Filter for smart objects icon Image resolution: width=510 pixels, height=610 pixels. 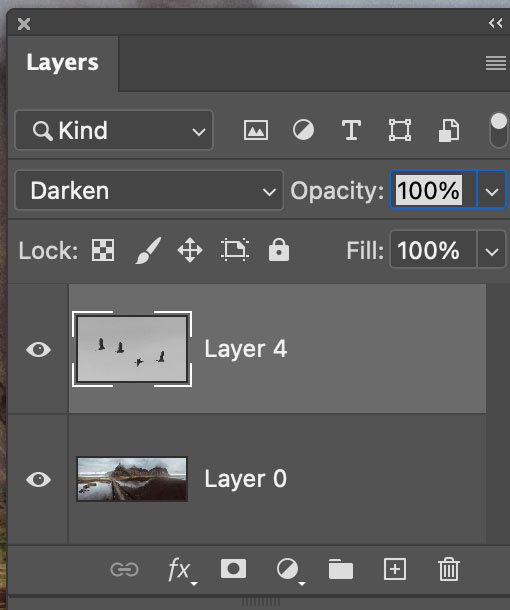pos(449,130)
